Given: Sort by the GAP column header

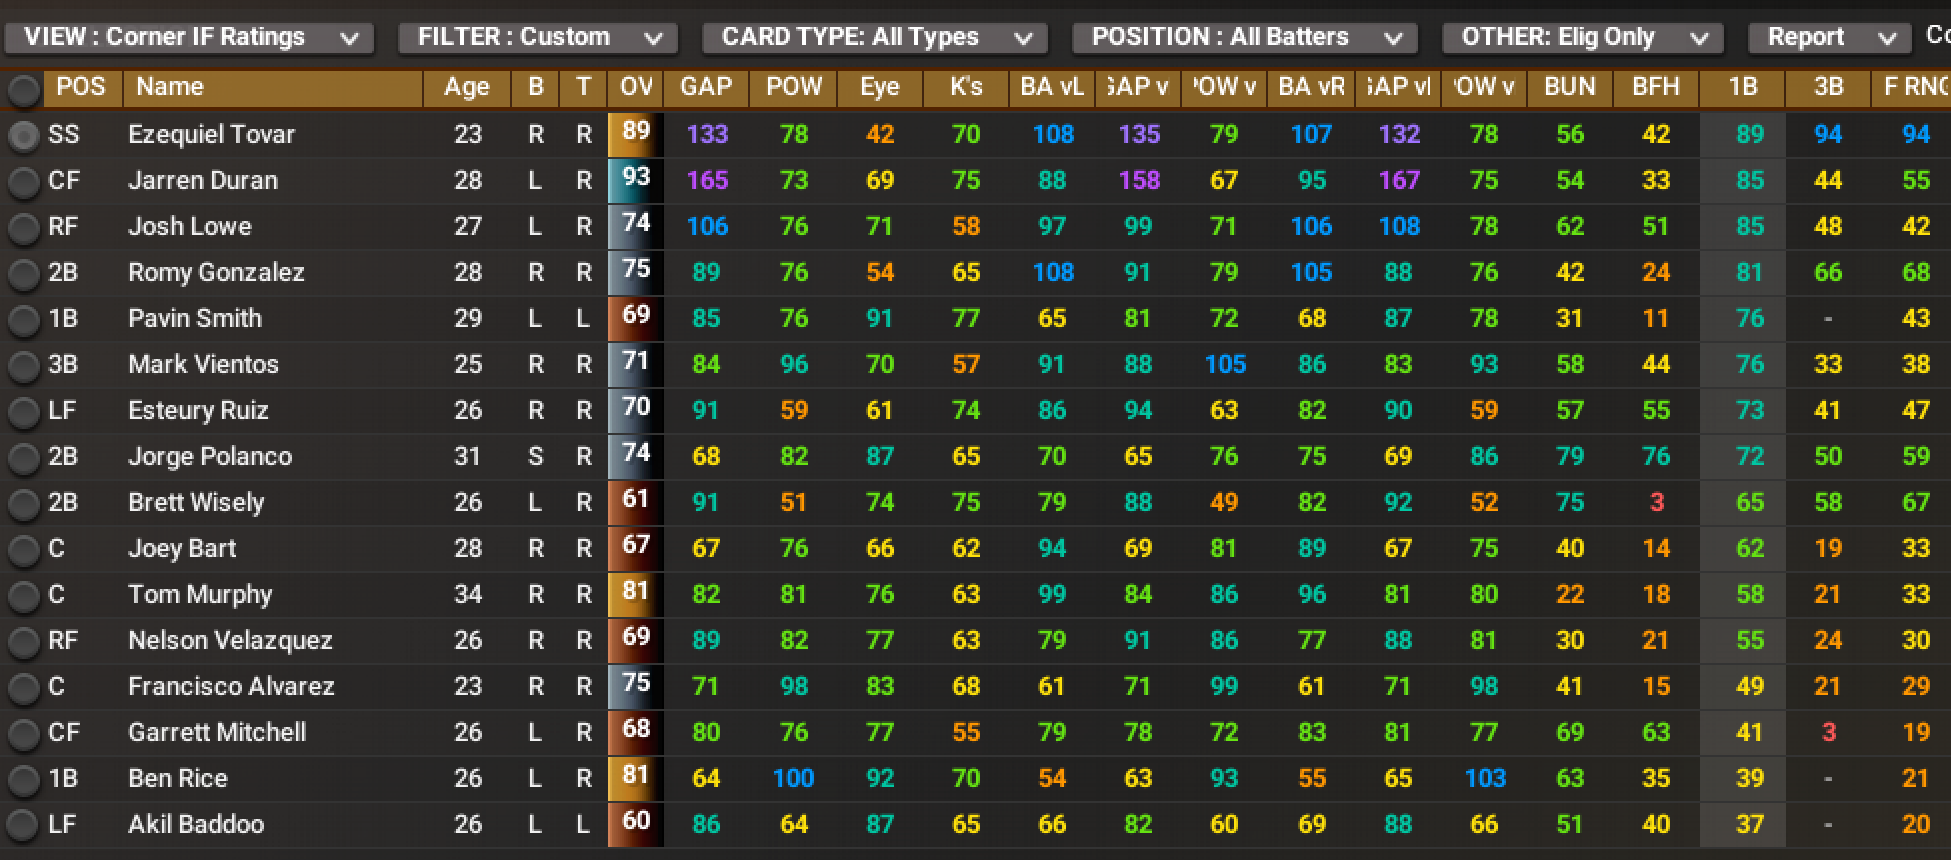Looking at the screenshot, I should point(706,87).
